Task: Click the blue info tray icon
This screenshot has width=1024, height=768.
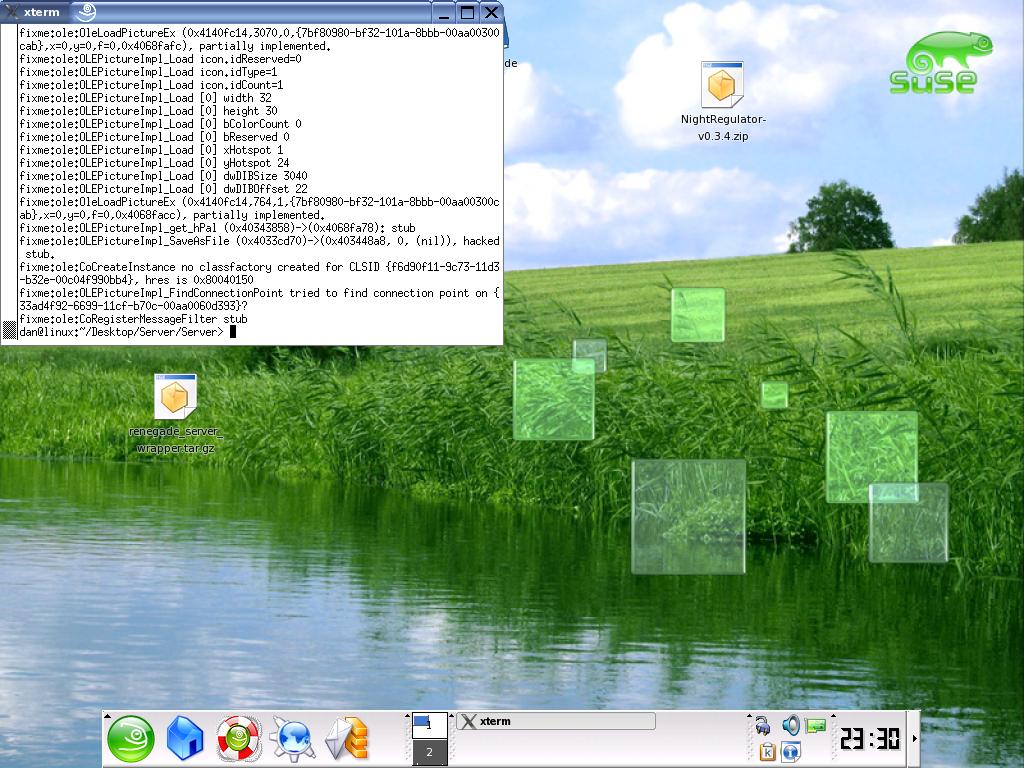Action: 791,751
